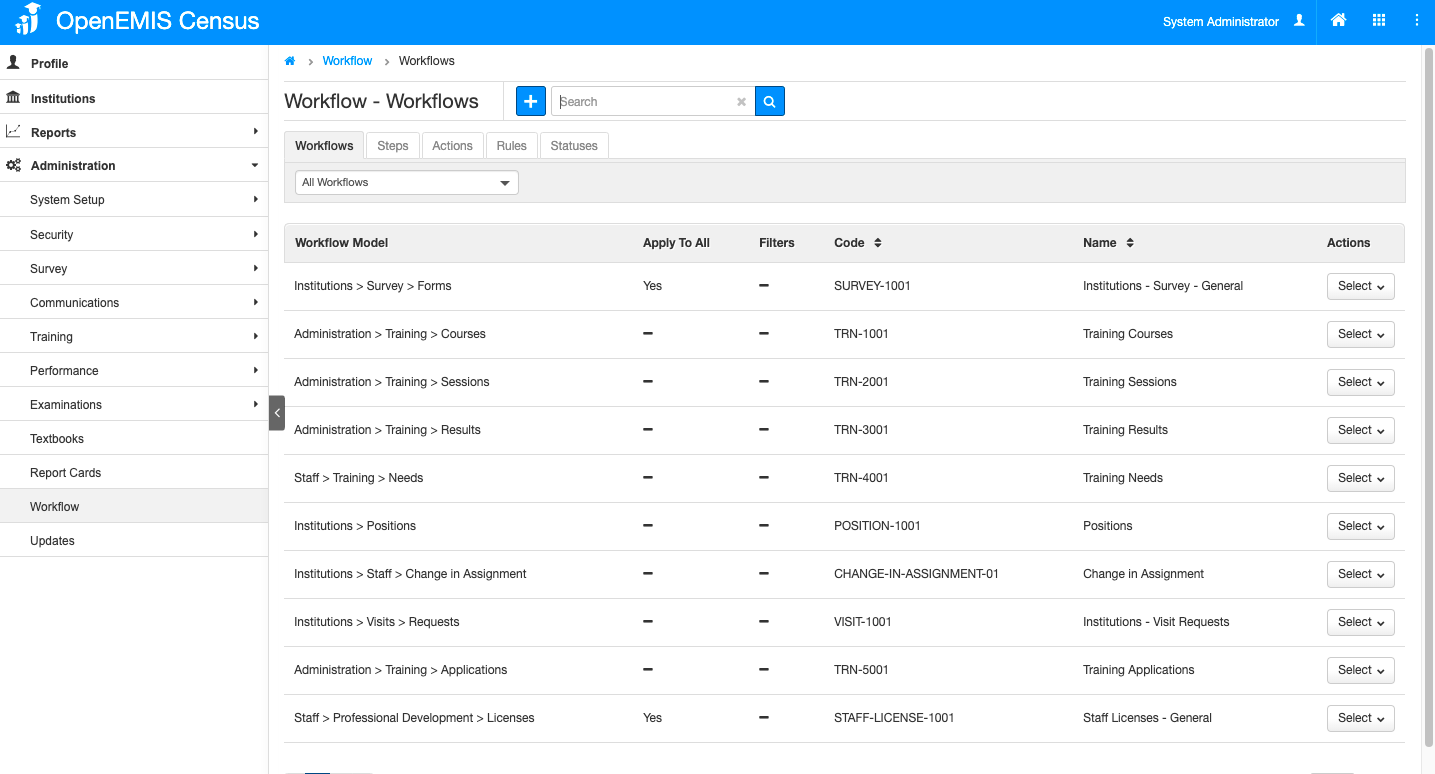Click the TRN-5001 code cell
The image size is (1435, 774).
coord(861,670)
